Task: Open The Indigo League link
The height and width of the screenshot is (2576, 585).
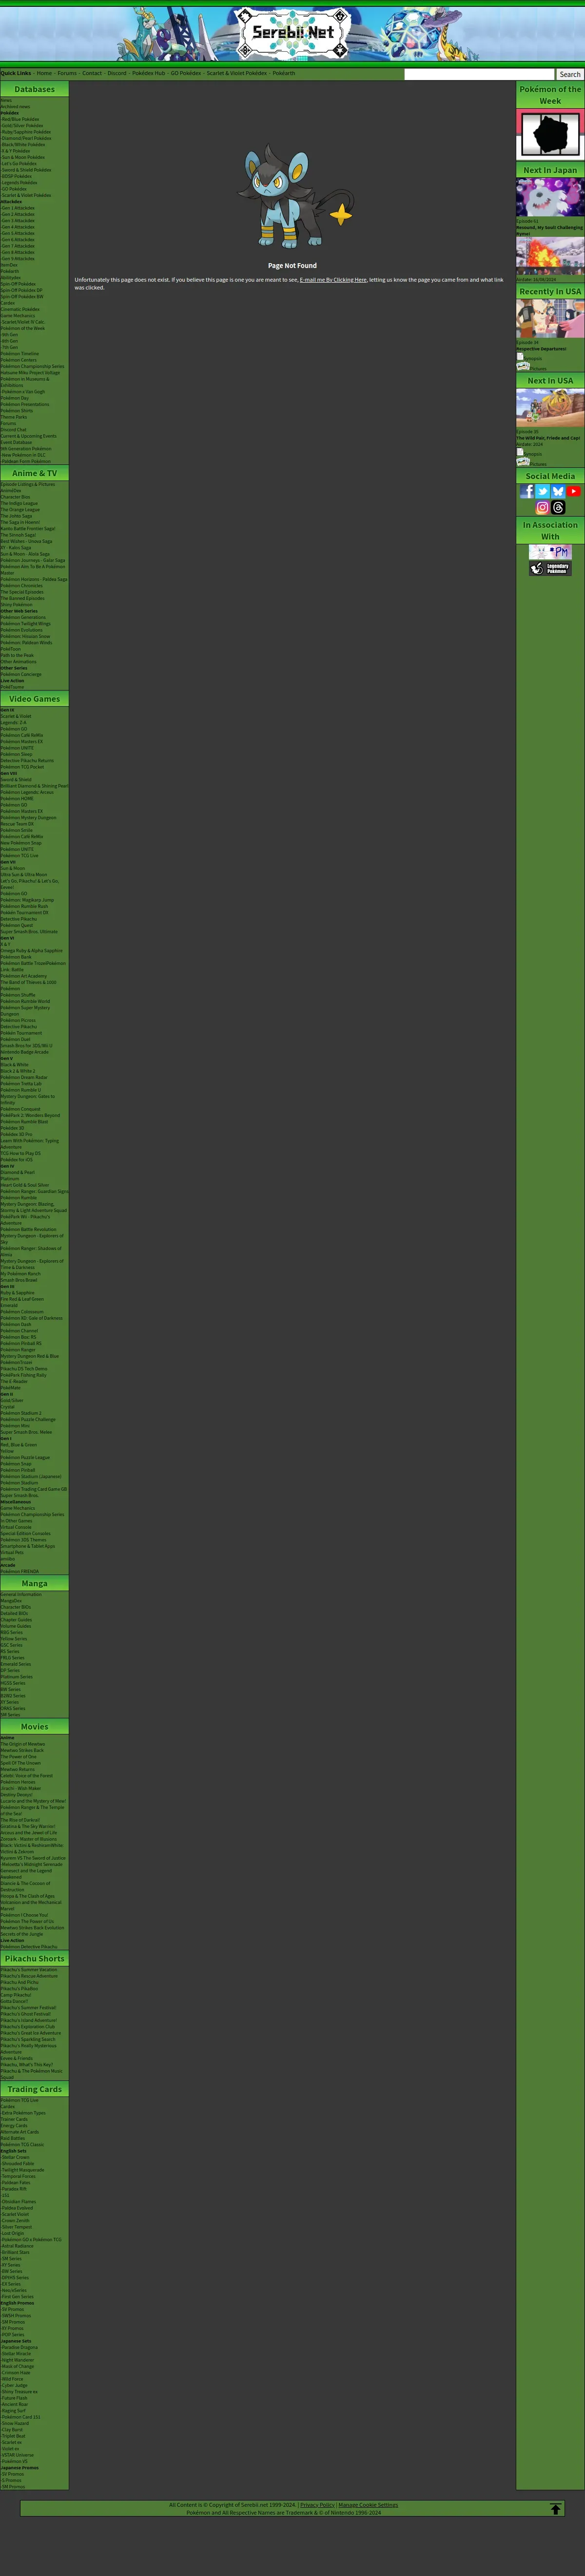Action: pyautogui.click(x=19, y=503)
